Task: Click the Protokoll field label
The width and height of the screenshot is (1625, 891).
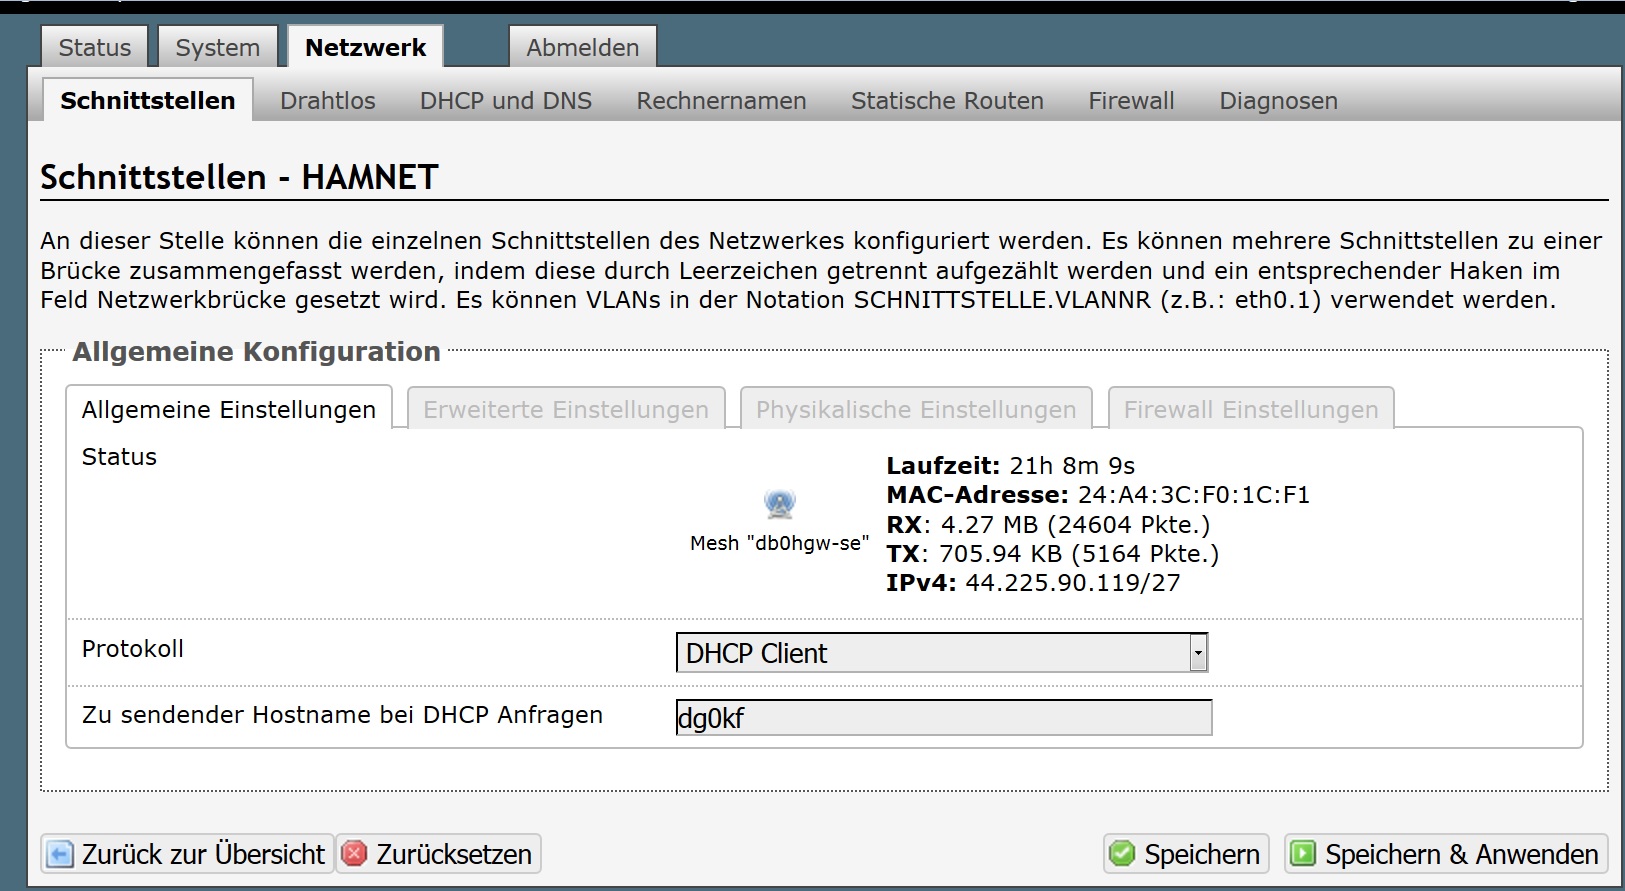Action: coord(133,649)
